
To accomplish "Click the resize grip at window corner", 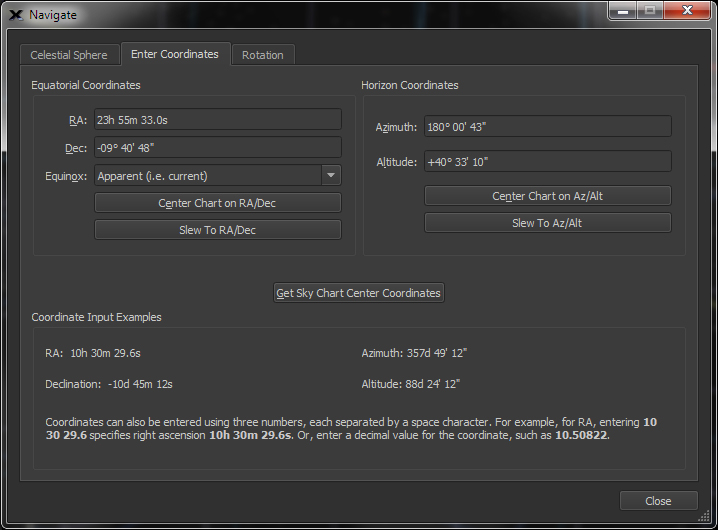I will [x=704, y=517].
